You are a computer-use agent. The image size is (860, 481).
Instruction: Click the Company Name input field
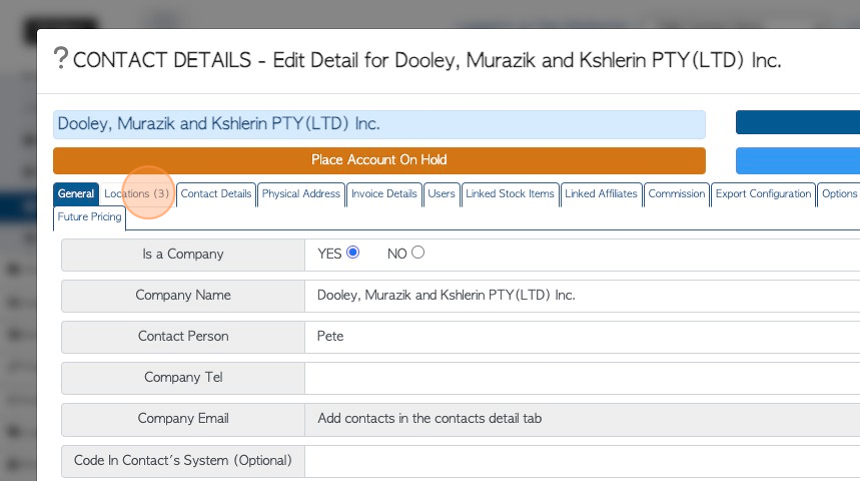coord(582,296)
